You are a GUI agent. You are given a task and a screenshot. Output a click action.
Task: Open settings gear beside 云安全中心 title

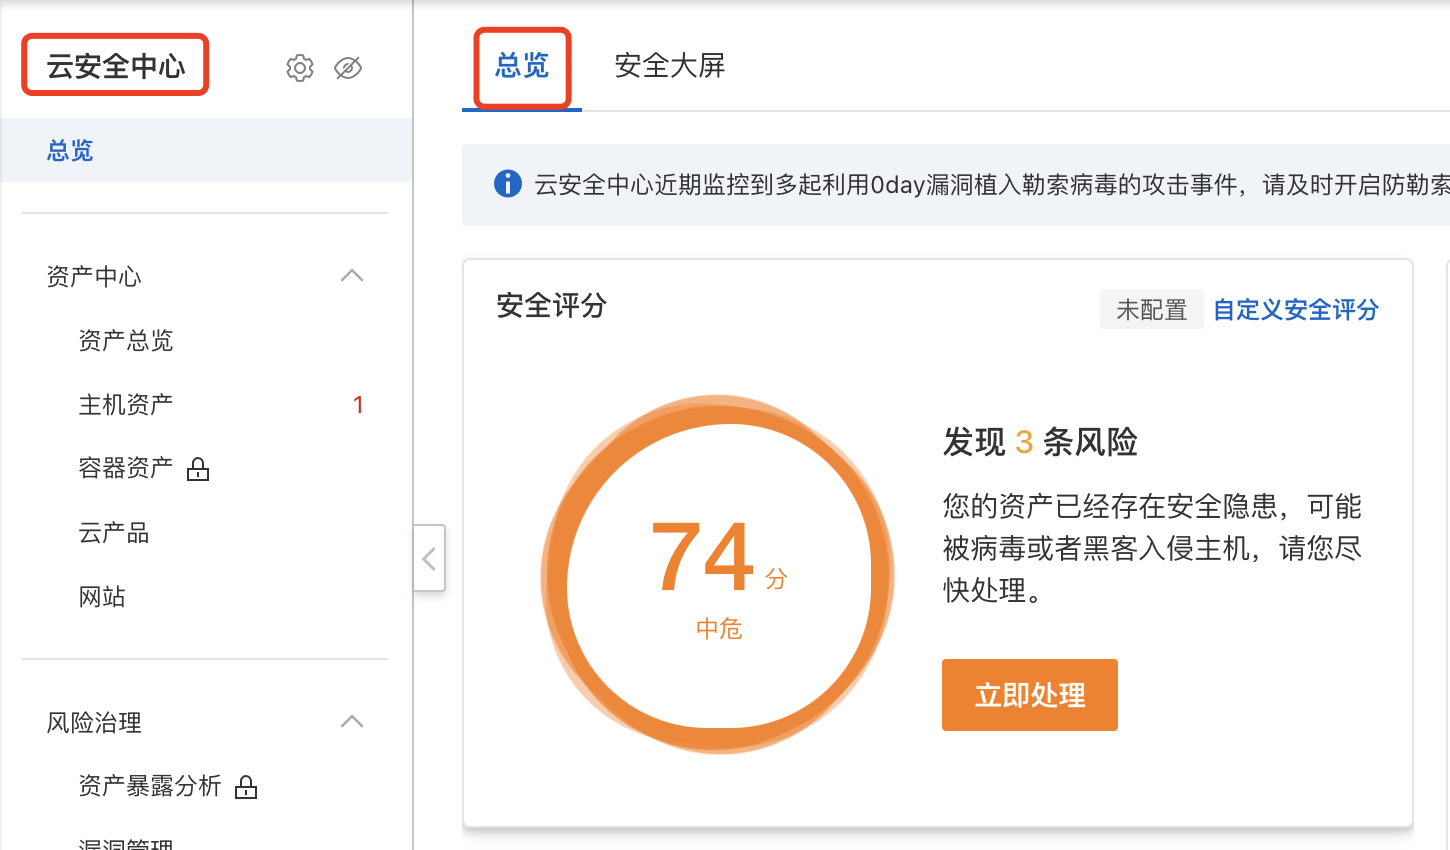point(300,68)
